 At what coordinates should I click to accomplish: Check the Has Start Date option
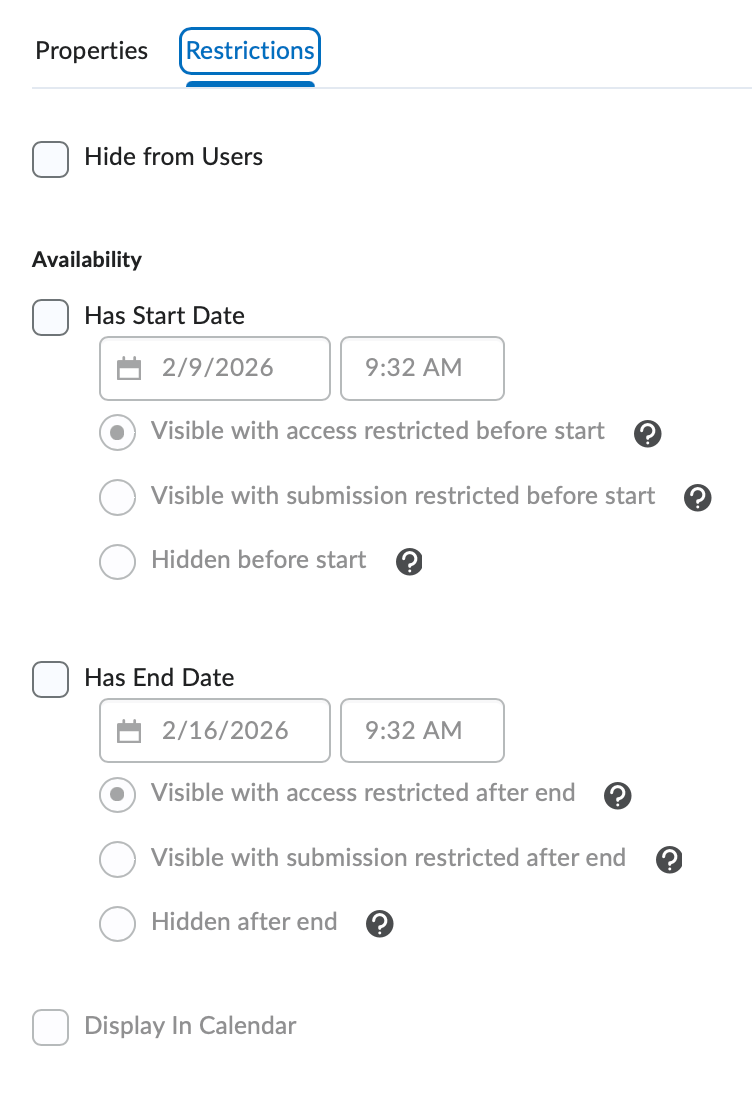[x=50, y=317]
